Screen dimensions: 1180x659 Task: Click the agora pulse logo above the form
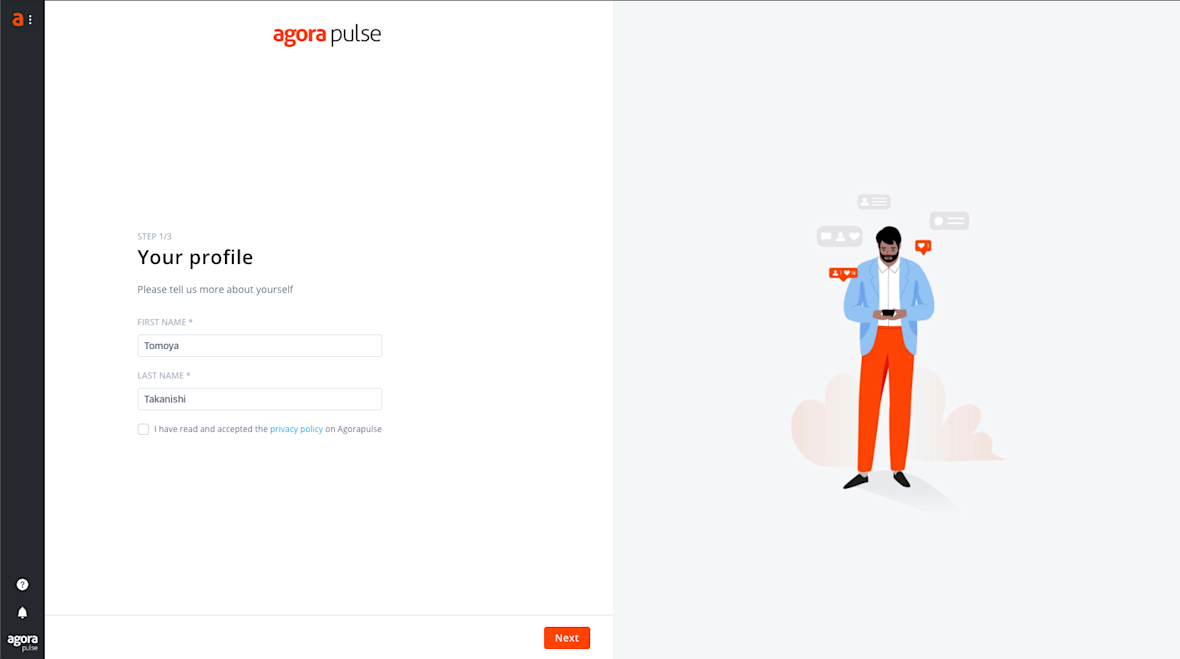[327, 35]
